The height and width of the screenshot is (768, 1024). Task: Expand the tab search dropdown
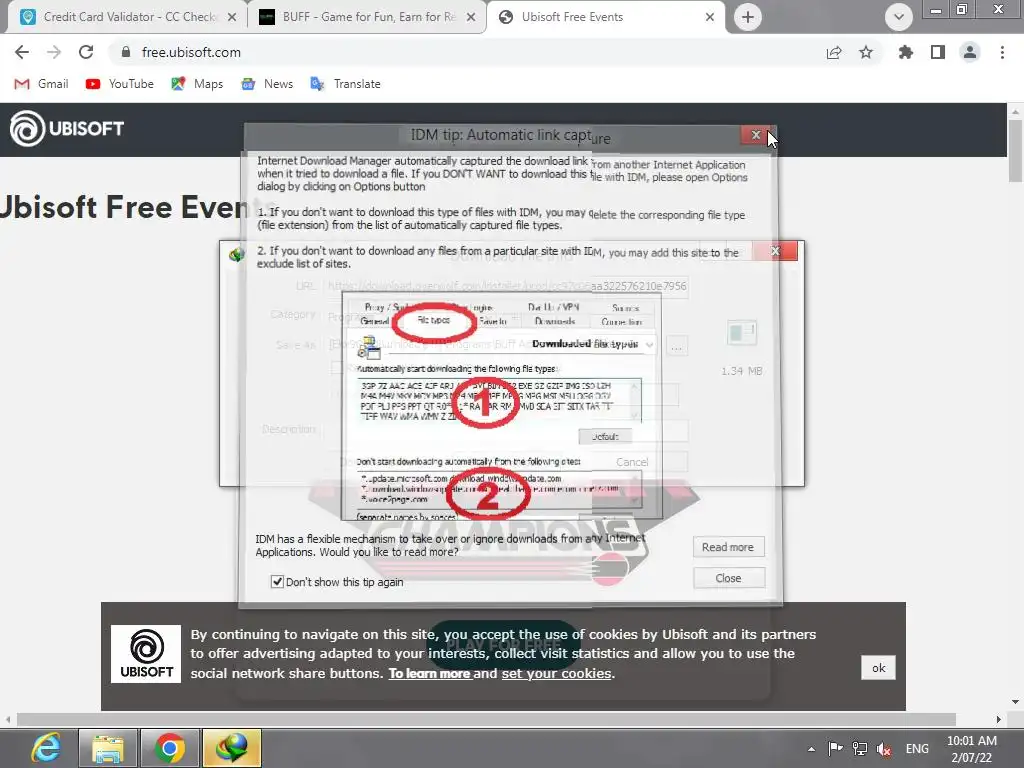[x=899, y=17]
